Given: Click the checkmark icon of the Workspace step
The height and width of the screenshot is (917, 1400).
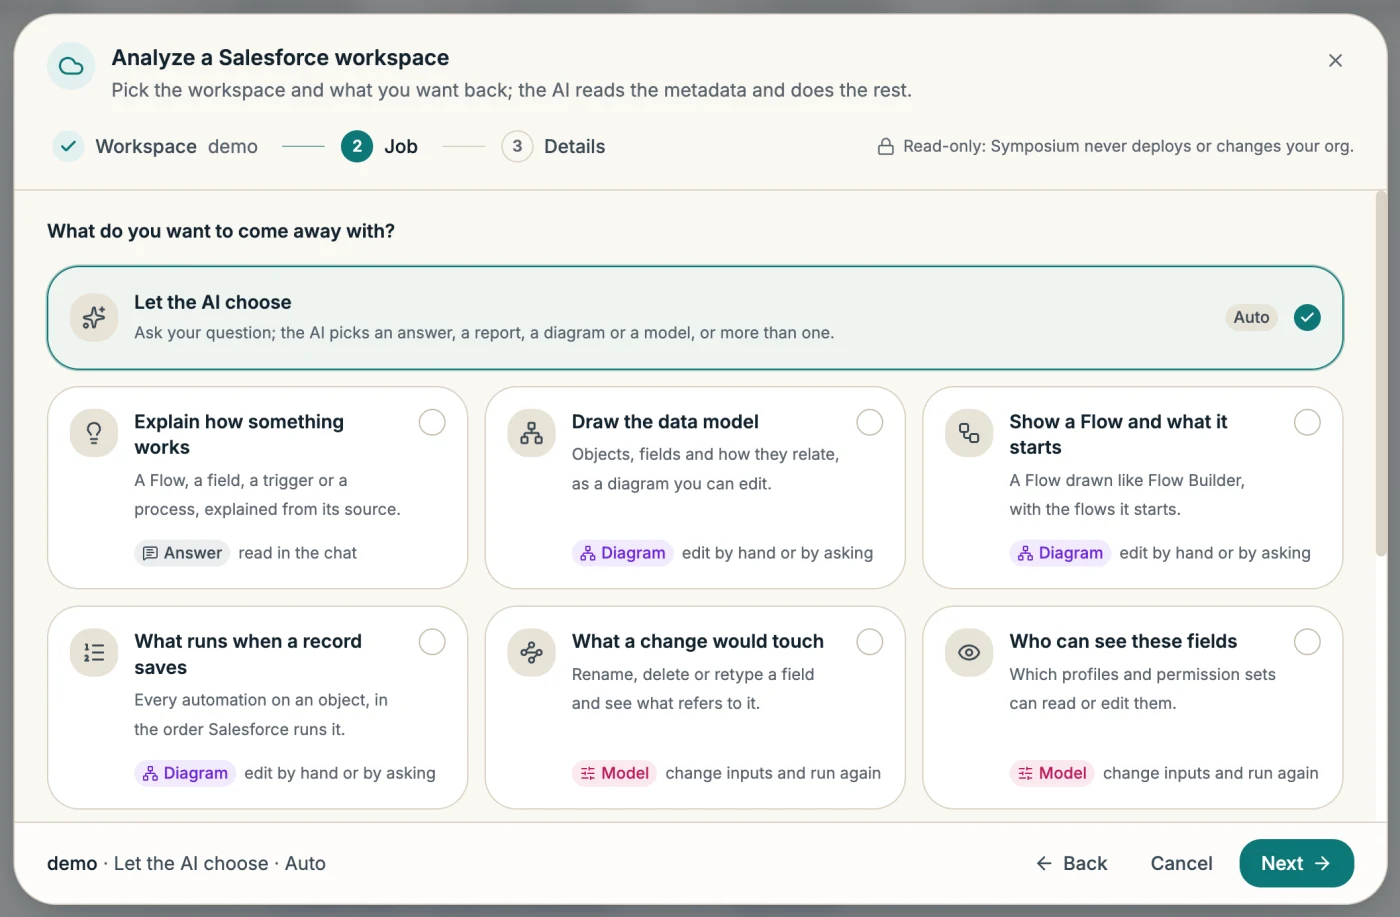Looking at the screenshot, I should (68, 146).
